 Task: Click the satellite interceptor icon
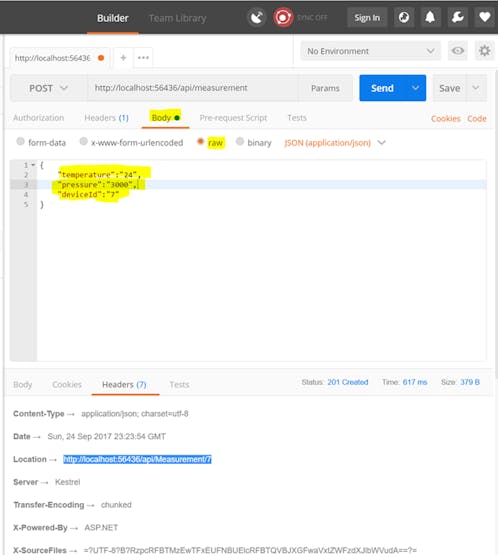(256, 17)
